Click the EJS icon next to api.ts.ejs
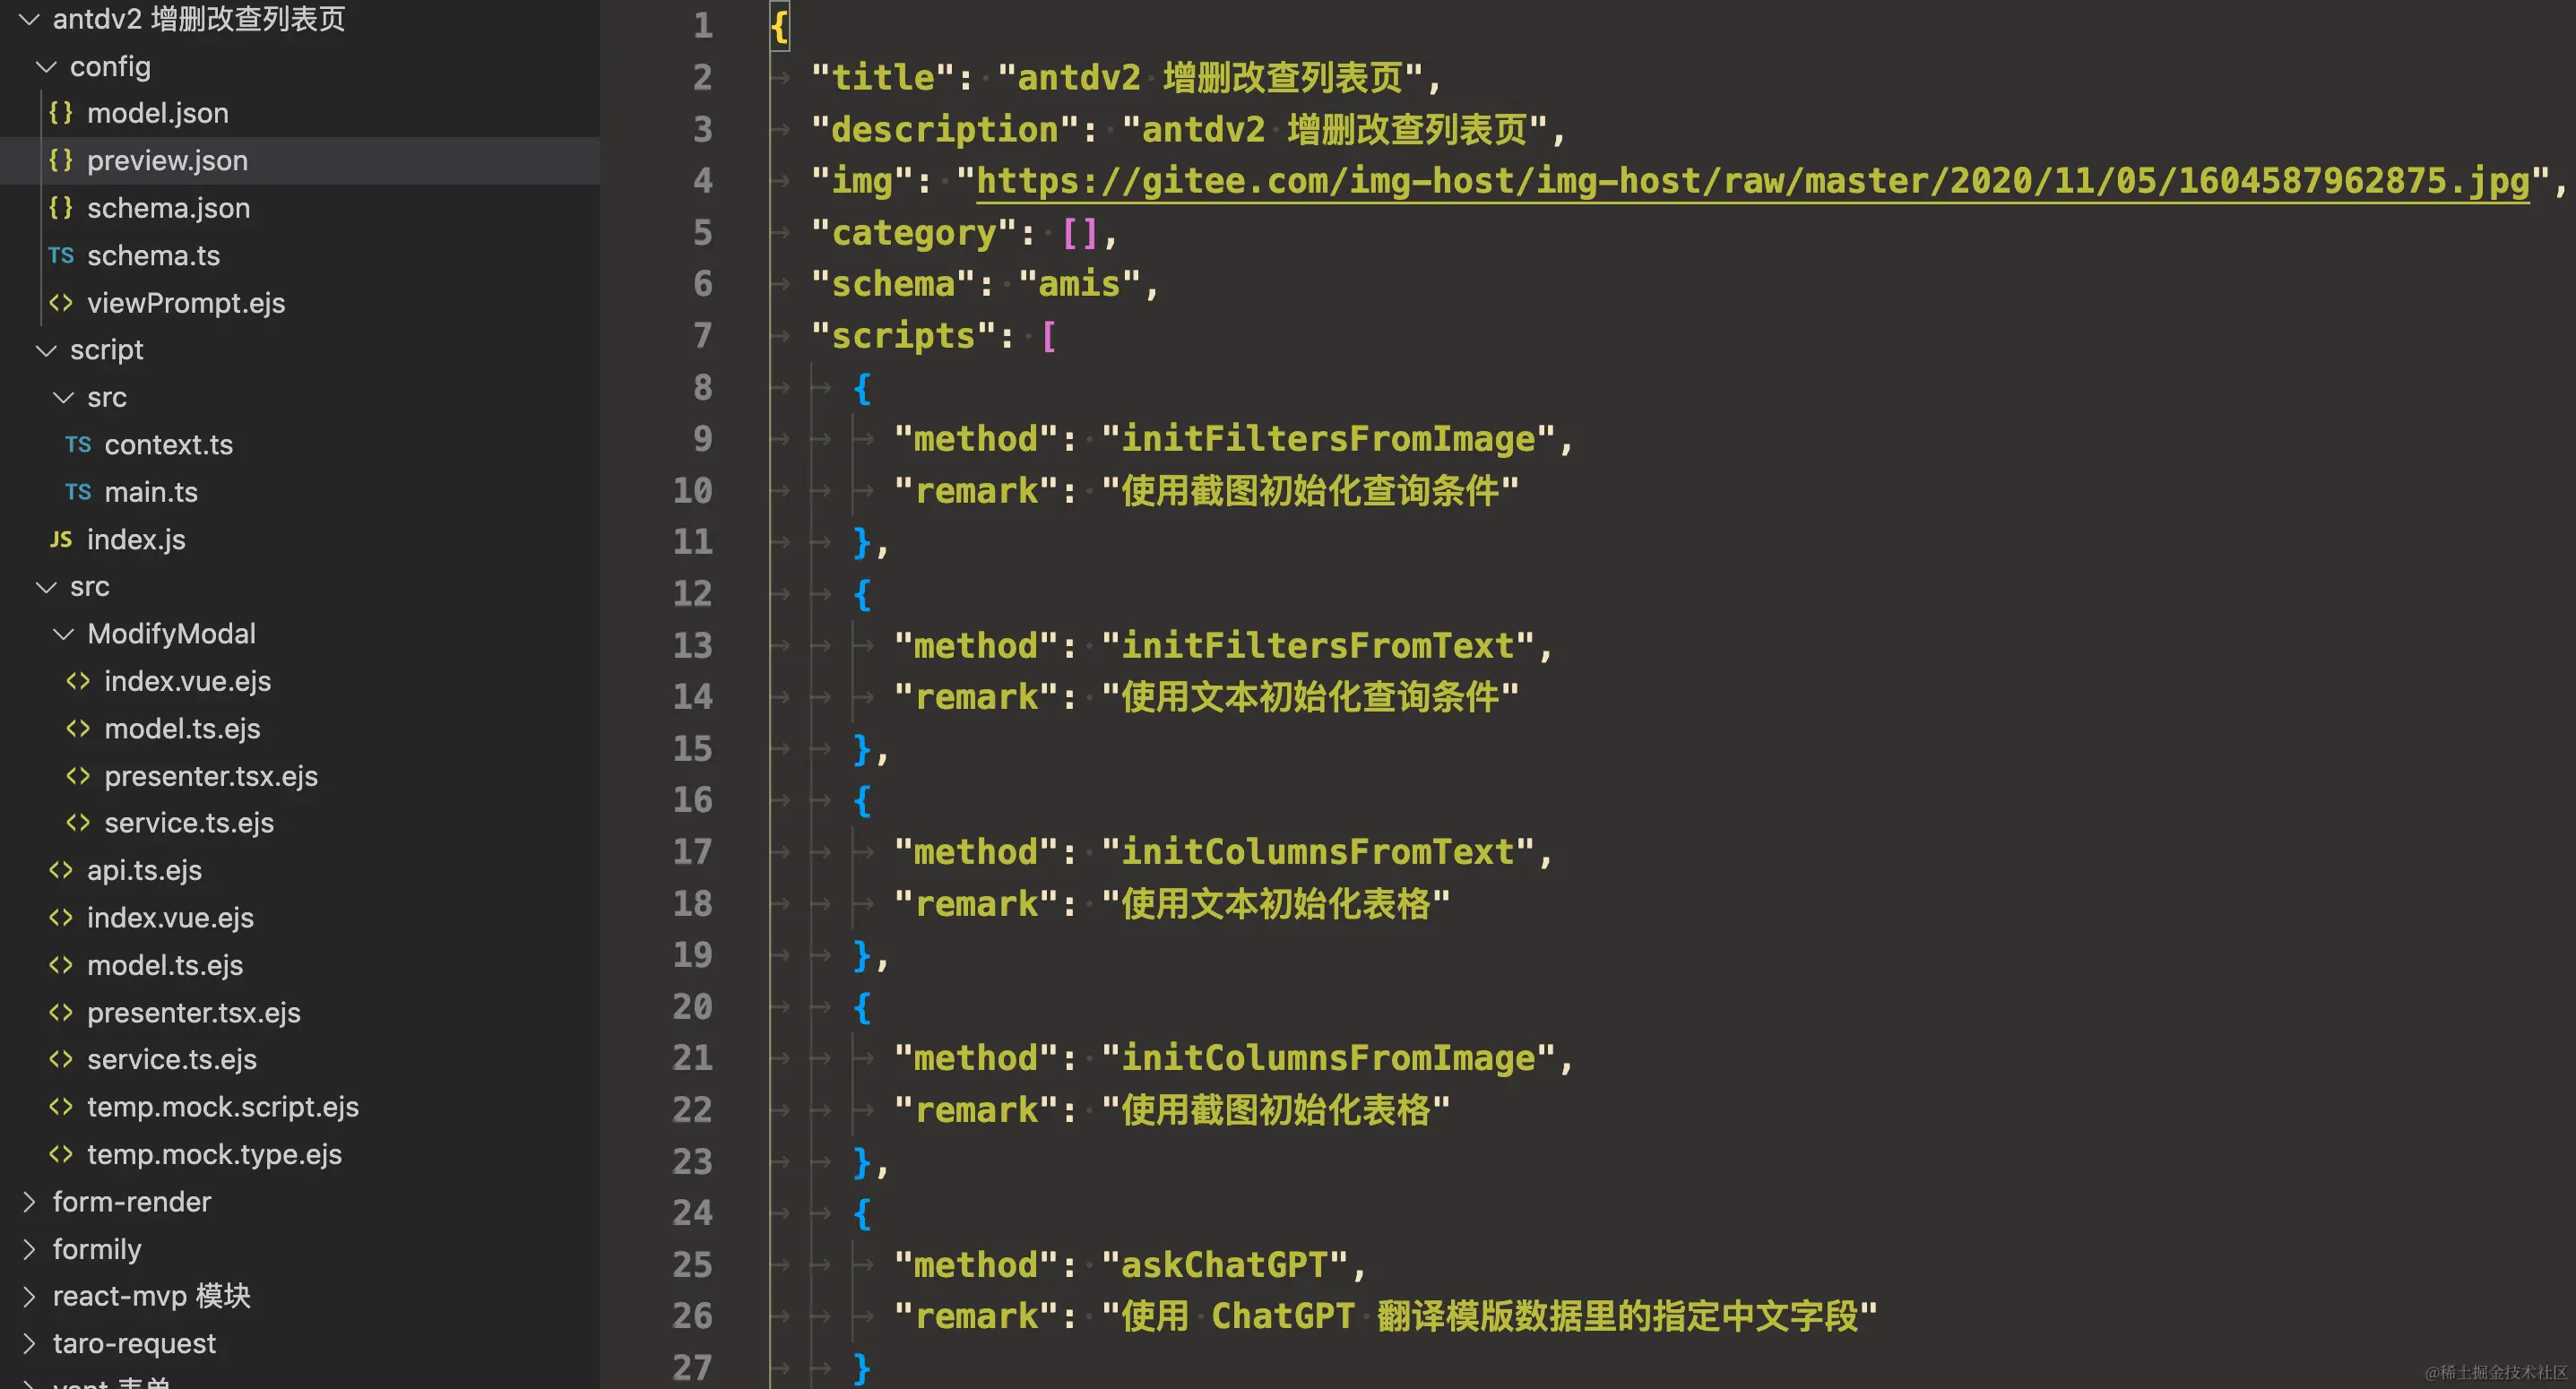The image size is (2576, 1389). pyautogui.click(x=60, y=871)
